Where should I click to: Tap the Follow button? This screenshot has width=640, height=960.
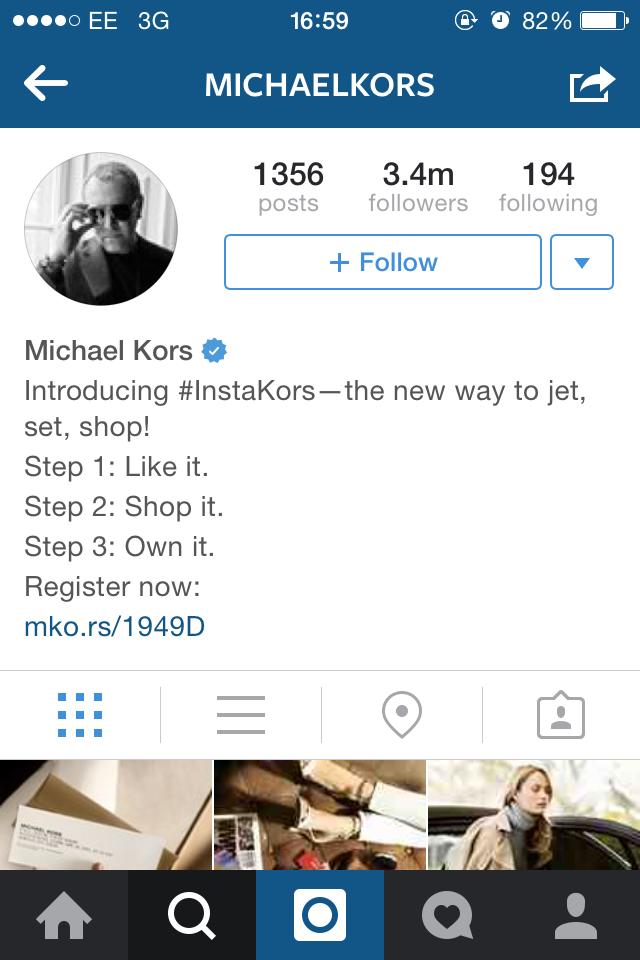pyautogui.click(x=382, y=262)
